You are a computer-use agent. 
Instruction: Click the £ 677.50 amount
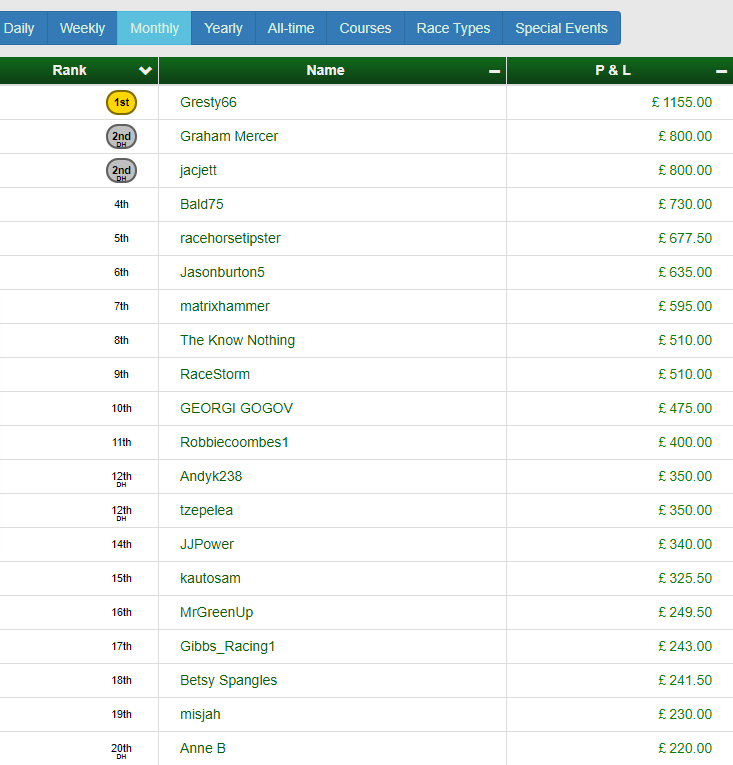[x=685, y=238]
